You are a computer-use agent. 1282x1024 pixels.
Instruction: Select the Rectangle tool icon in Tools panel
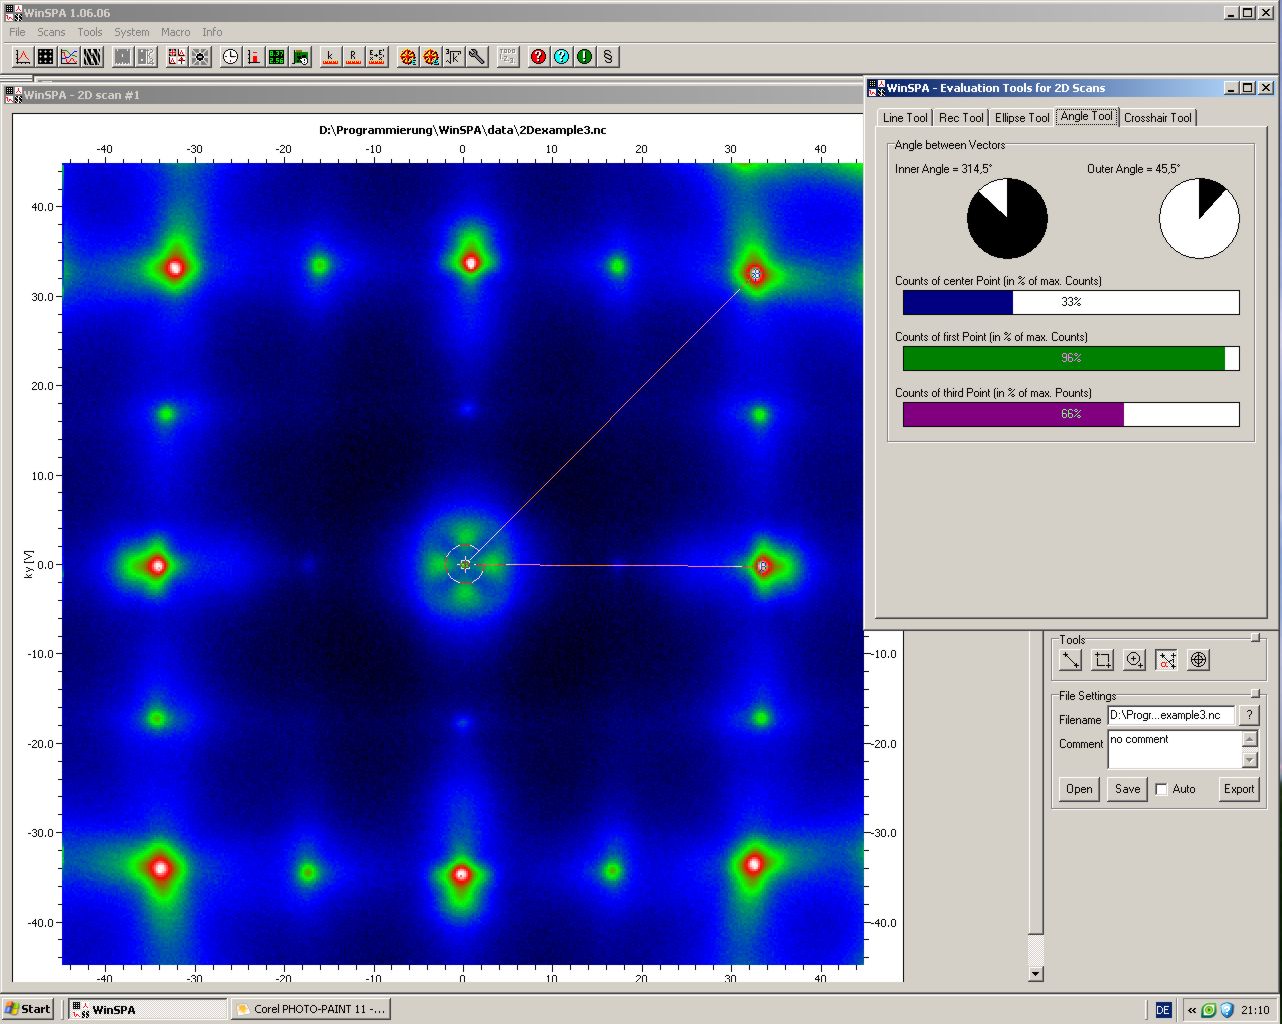tap(1103, 660)
